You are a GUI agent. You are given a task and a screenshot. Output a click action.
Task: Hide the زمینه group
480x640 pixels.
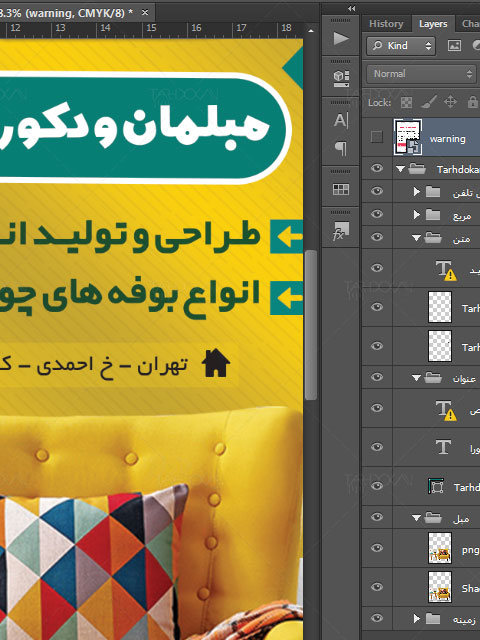[x=377, y=618]
